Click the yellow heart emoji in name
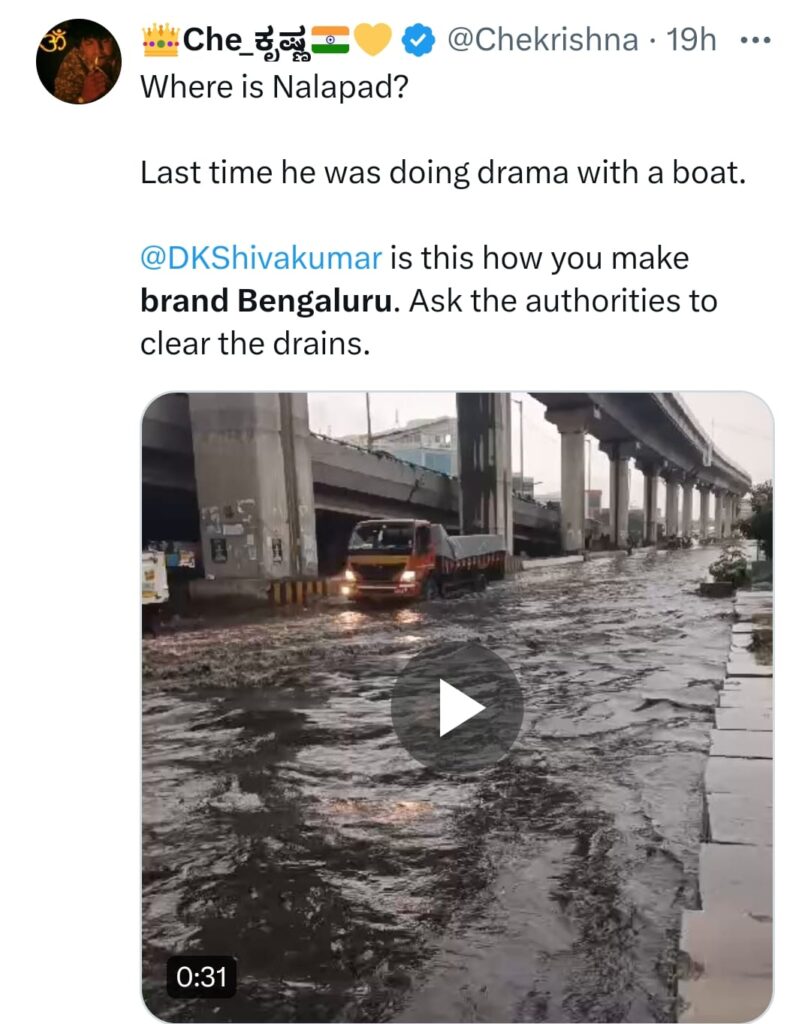 (x=374, y=40)
